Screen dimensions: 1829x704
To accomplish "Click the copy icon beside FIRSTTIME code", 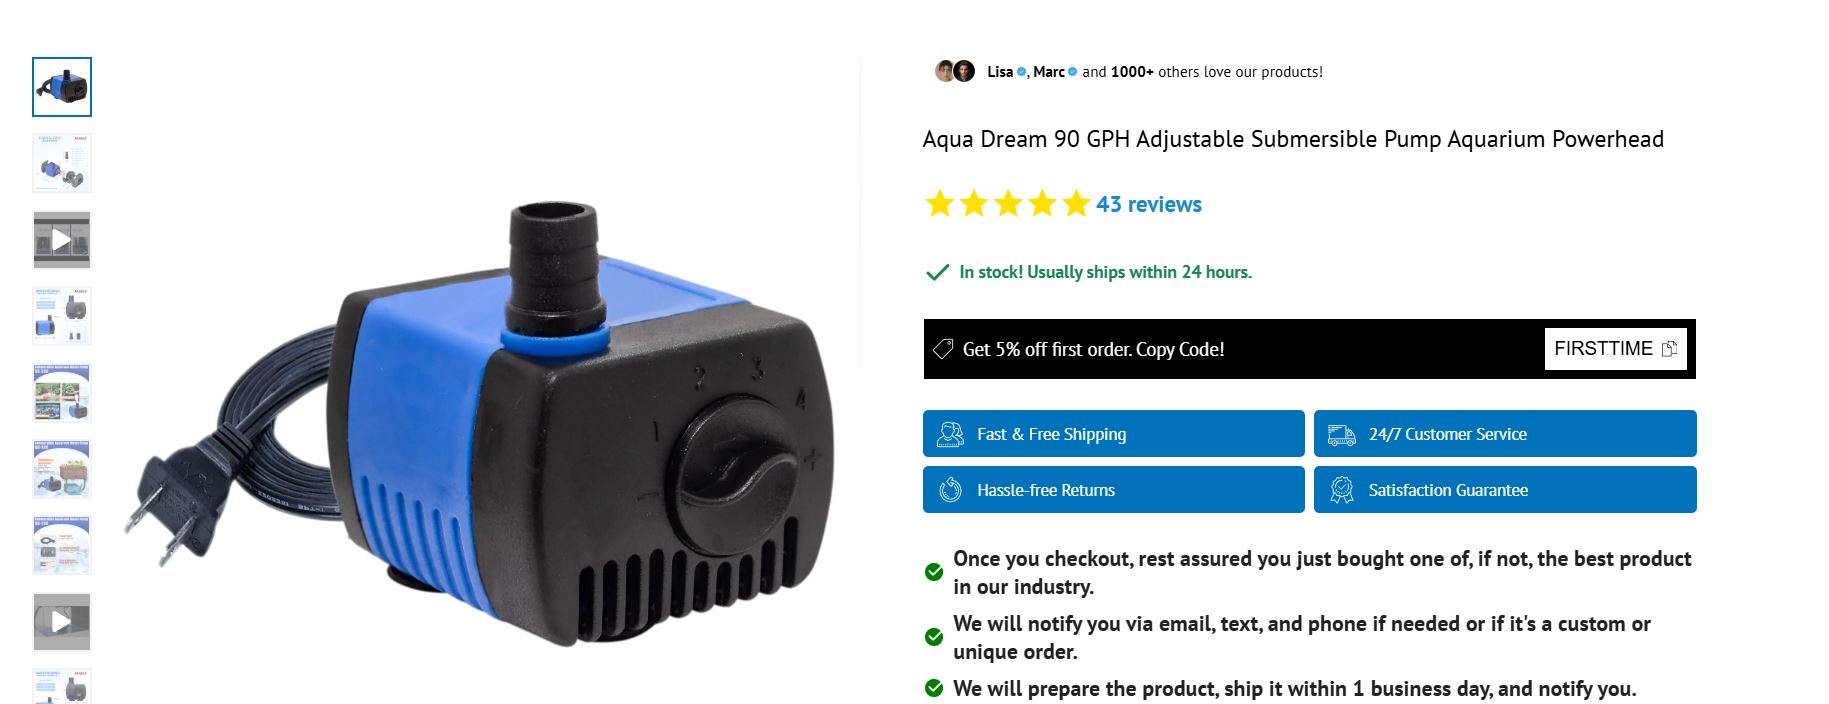I will coord(1669,349).
